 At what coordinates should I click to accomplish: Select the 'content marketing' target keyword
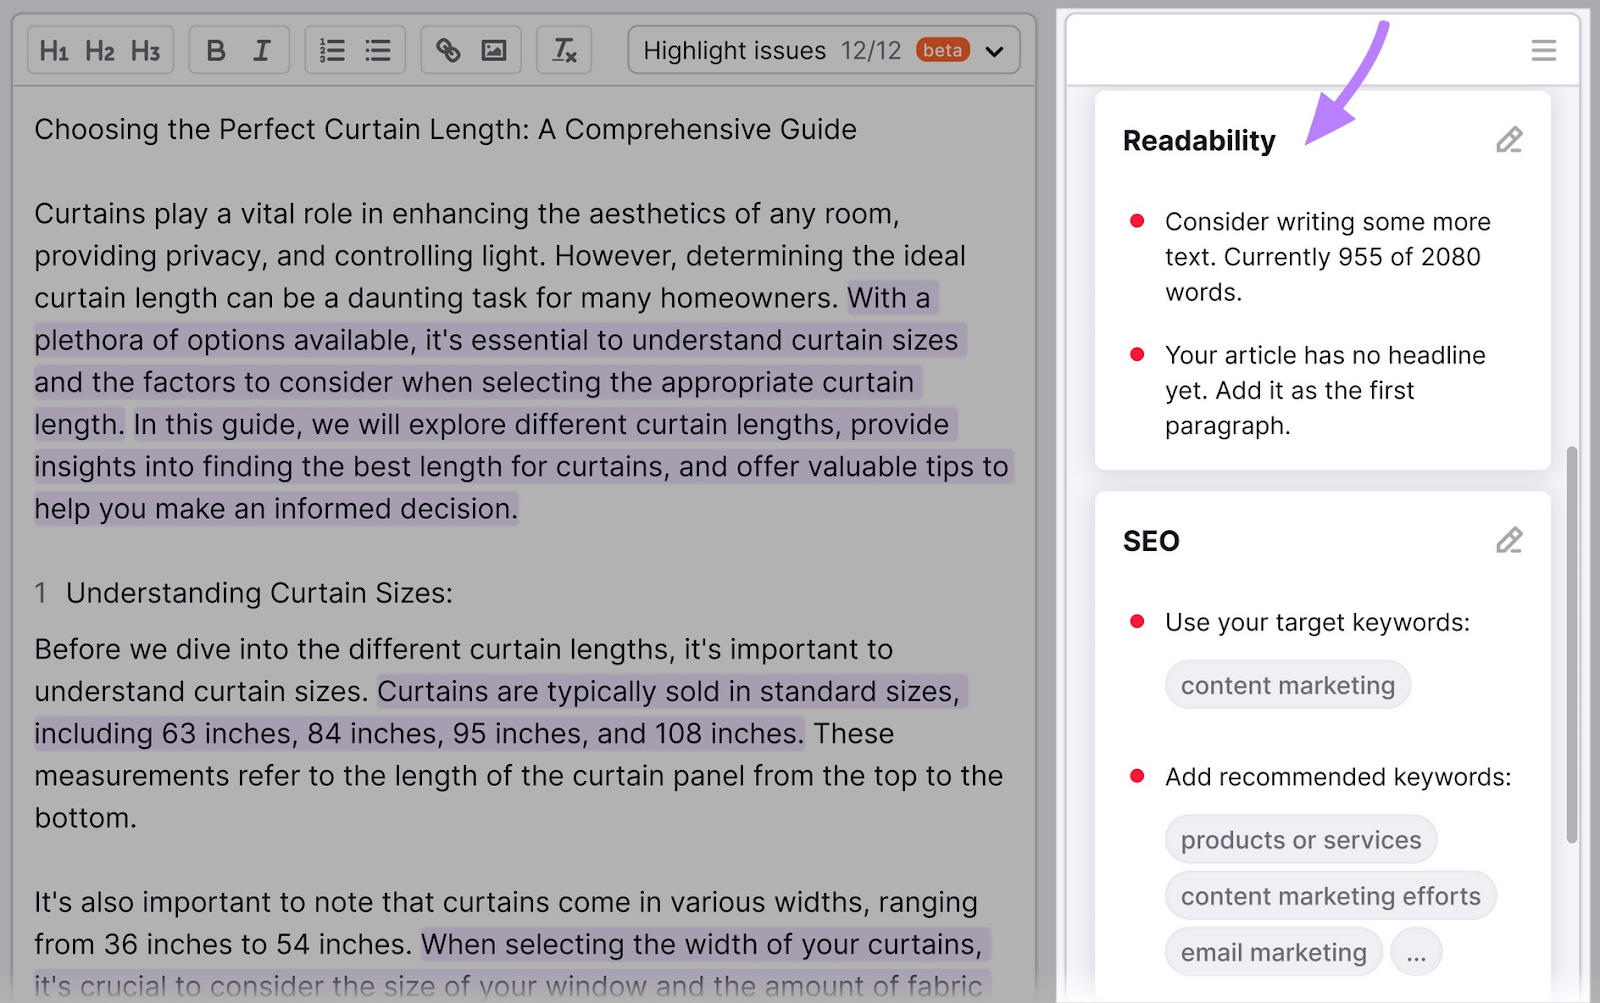point(1287,686)
